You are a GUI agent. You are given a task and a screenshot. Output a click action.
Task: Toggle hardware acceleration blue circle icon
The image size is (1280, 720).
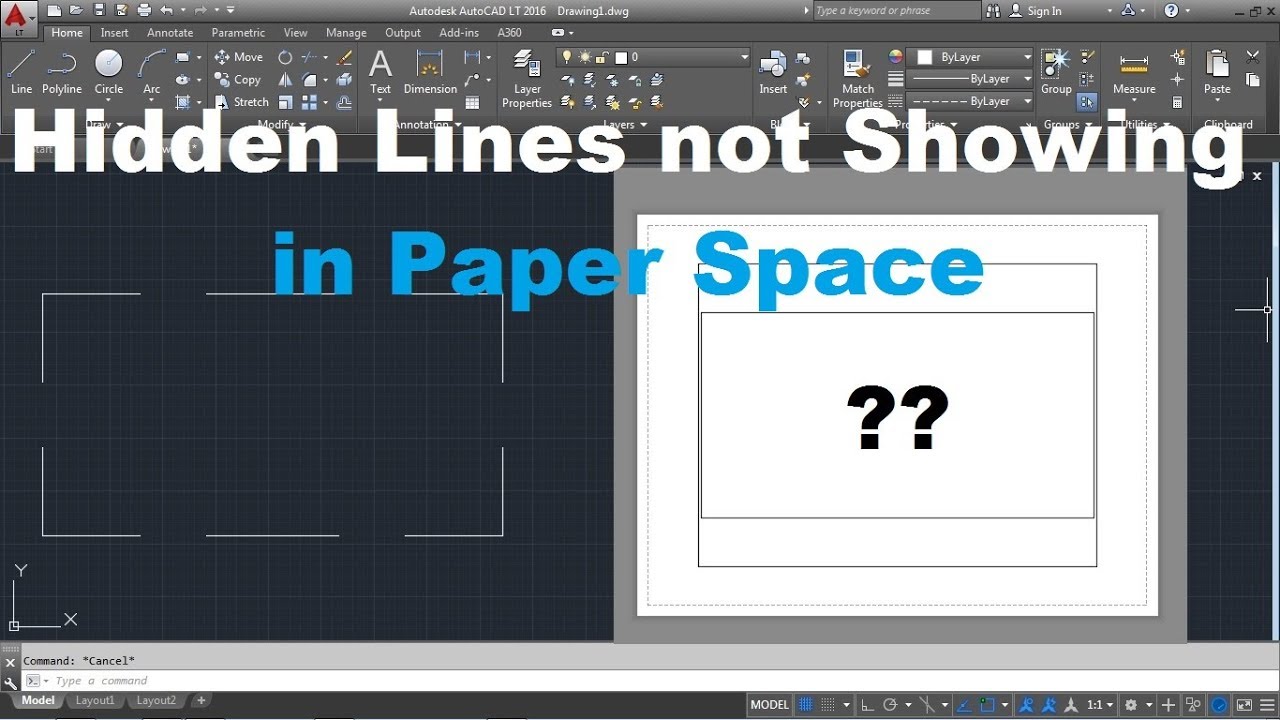tap(1220, 704)
